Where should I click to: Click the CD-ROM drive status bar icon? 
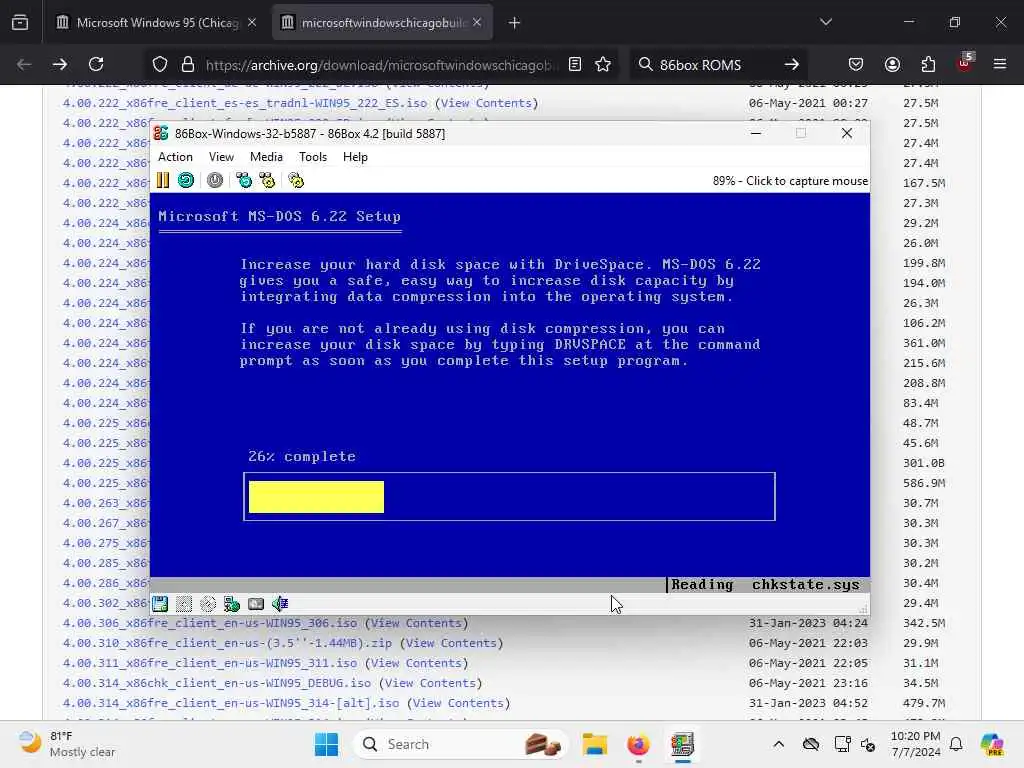(x=208, y=603)
